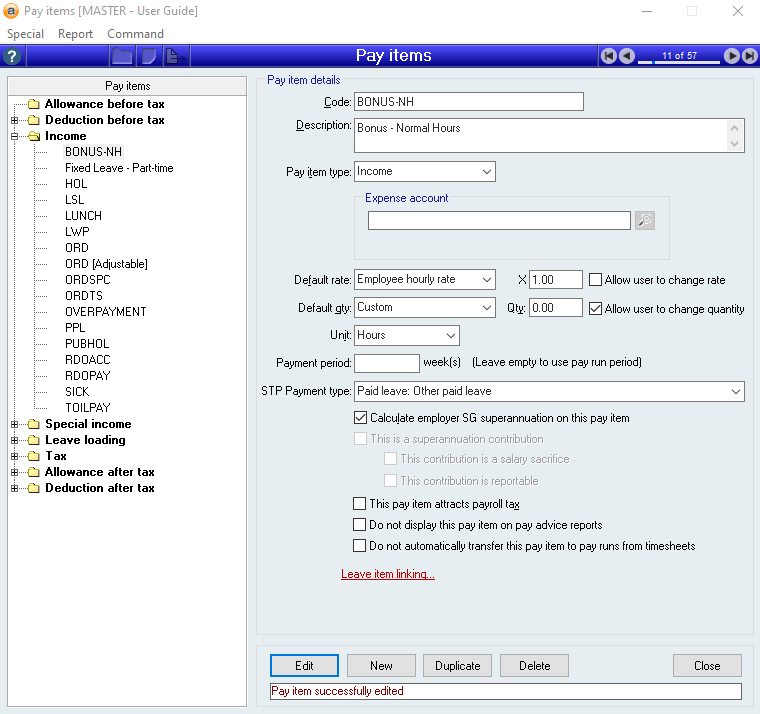Open the Report menu
The width and height of the screenshot is (760, 714).
click(x=75, y=33)
